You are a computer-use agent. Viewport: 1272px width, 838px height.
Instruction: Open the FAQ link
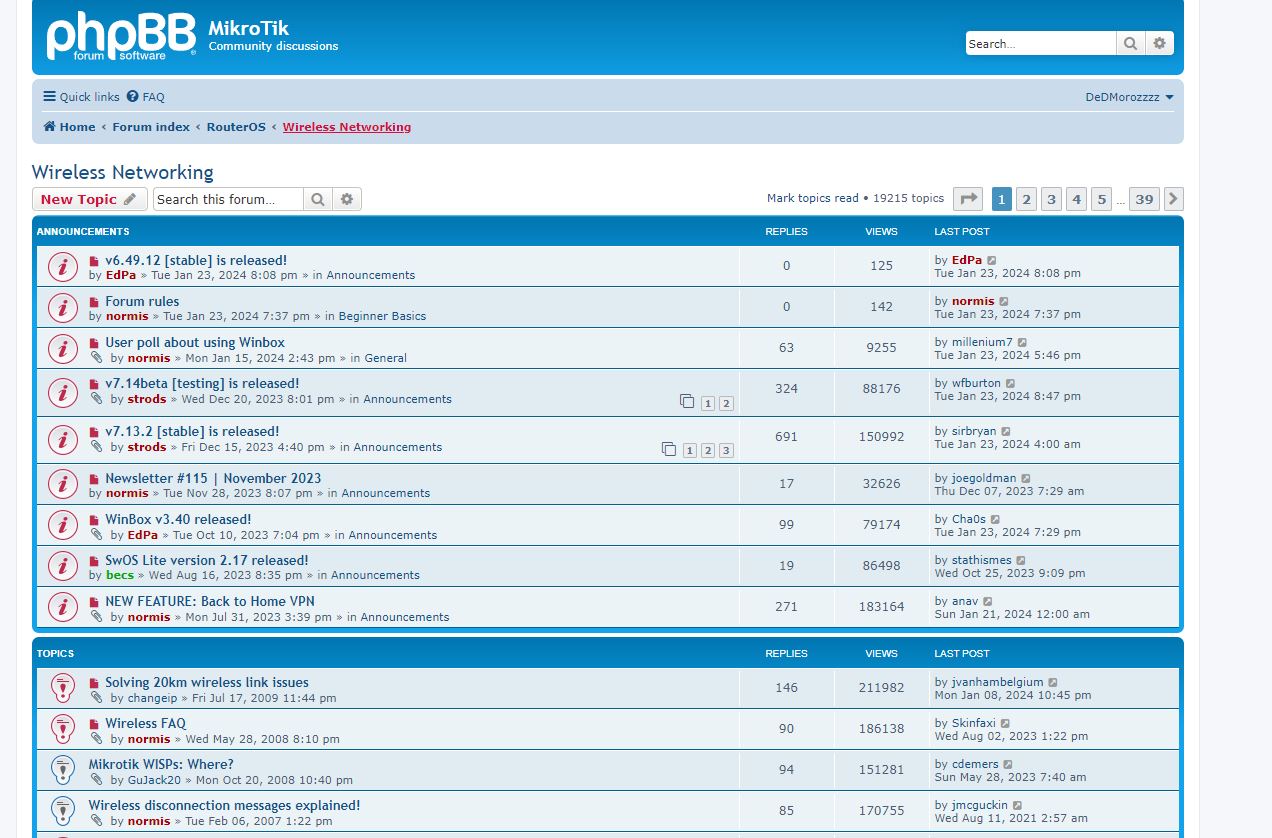[146, 97]
